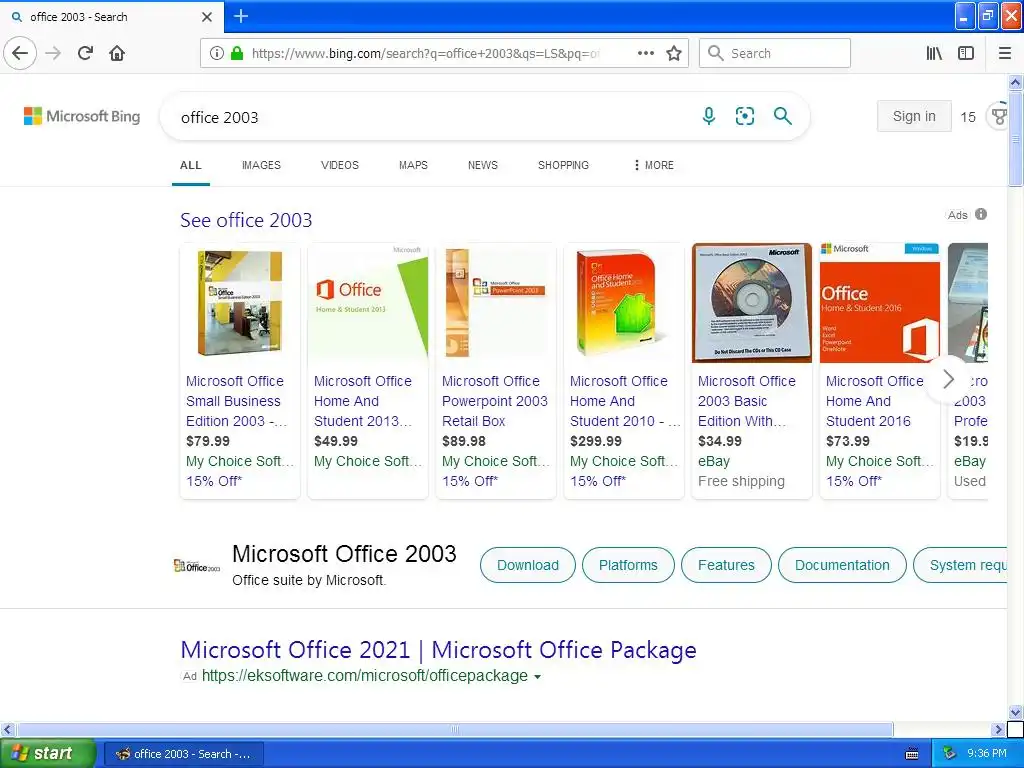The width and height of the screenshot is (1024, 768).
Task: Select the office 2003 Search taskbar item
Action: [x=184, y=754]
